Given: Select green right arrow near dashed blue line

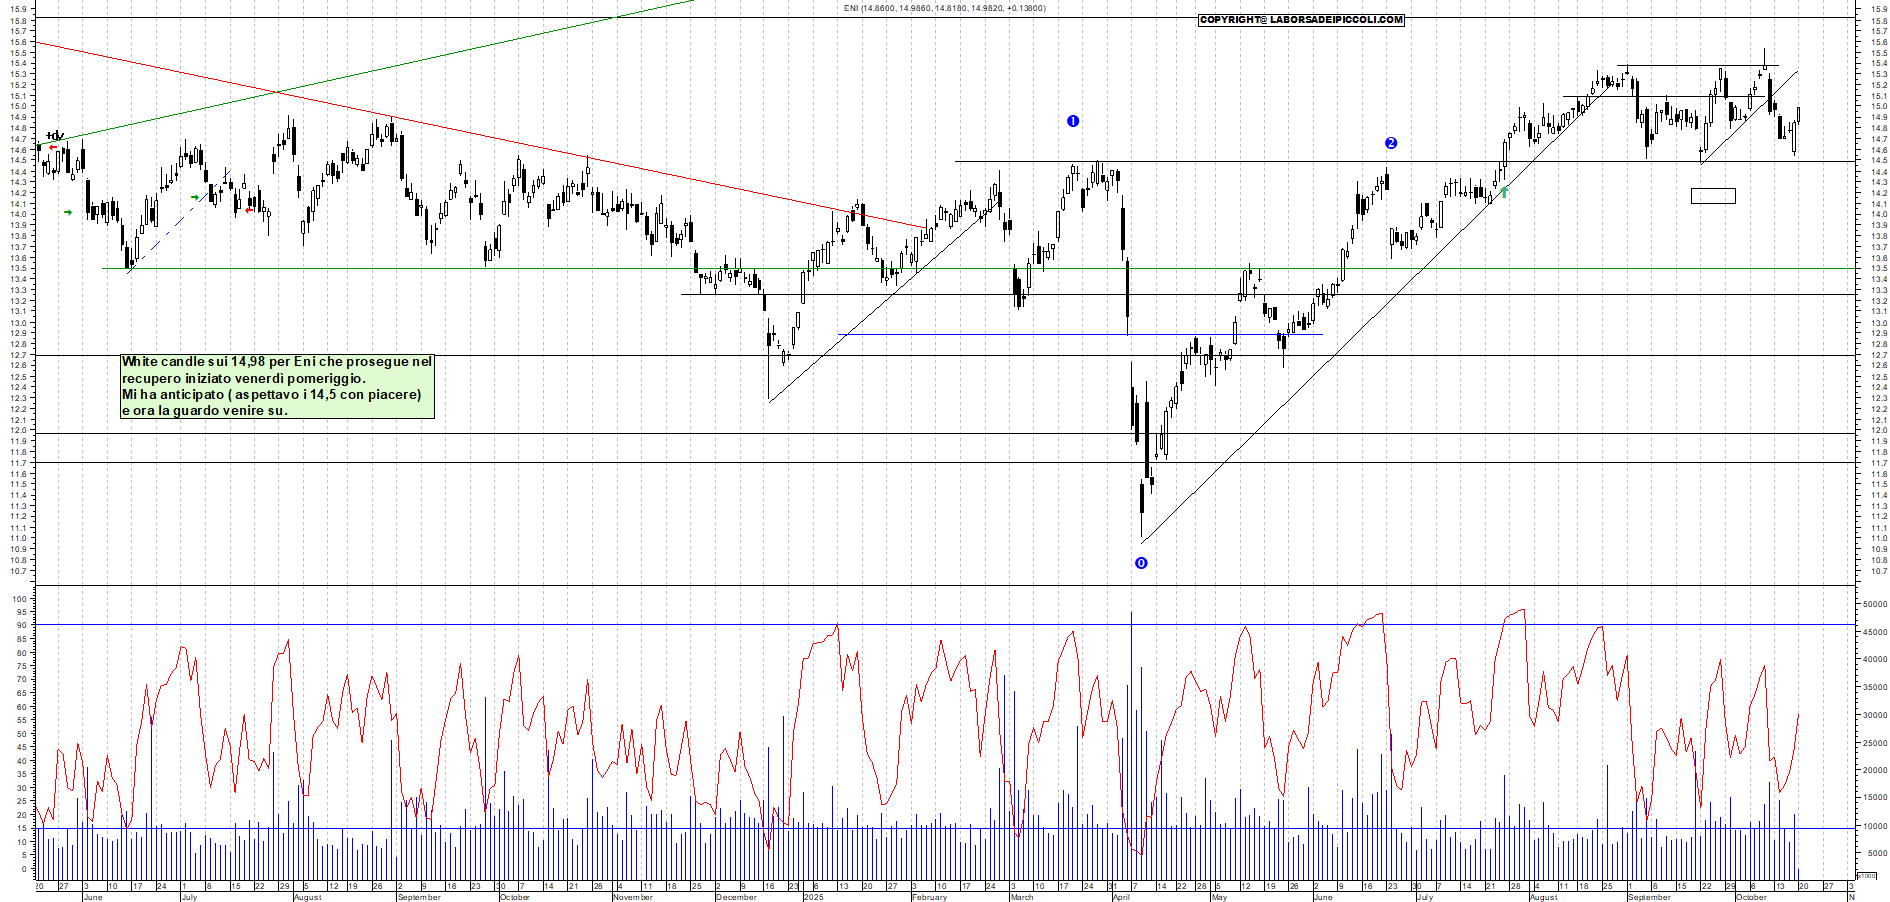Looking at the screenshot, I should 194,197.
